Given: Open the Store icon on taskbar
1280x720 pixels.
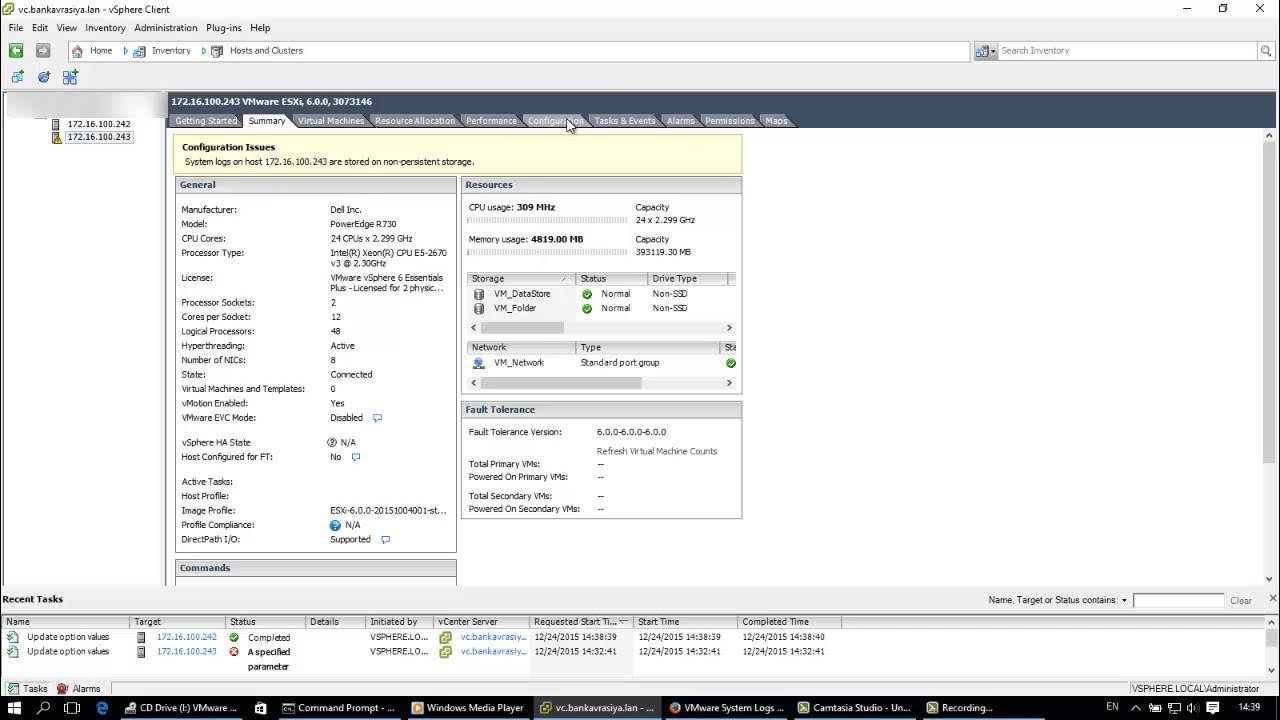Looking at the screenshot, I should pyautogui.click(x=260, y=708).
